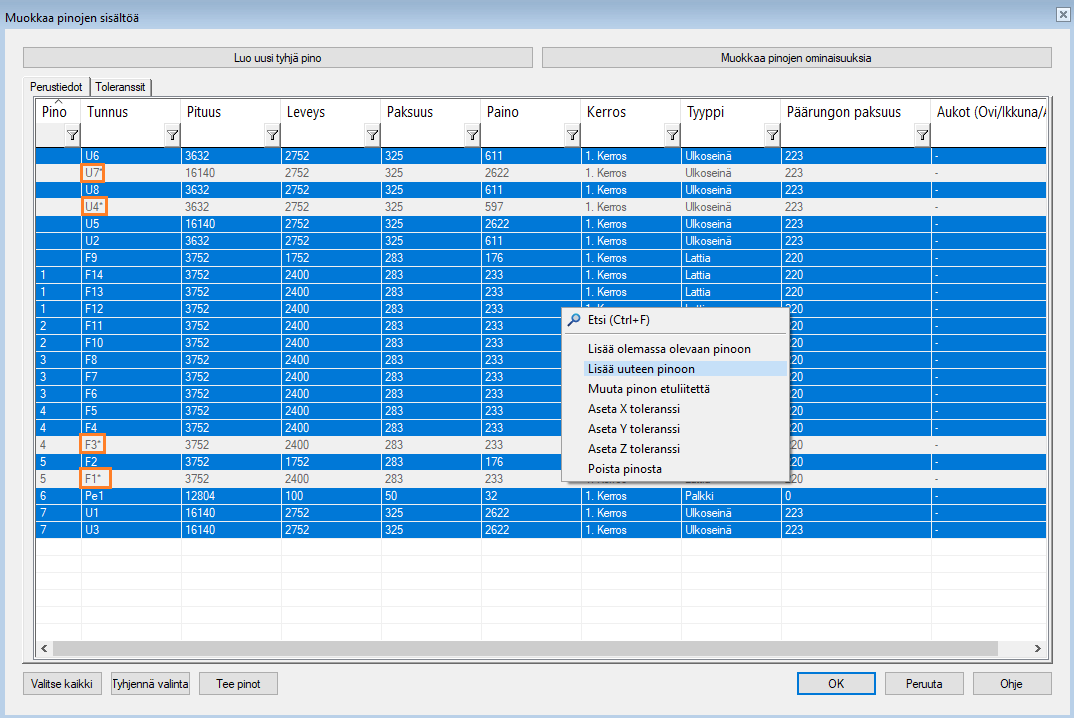This screenshot has width=1074, height=718.
Task: Select Etsi (Ctrl+F) in context menu
Action: point(618,320)
